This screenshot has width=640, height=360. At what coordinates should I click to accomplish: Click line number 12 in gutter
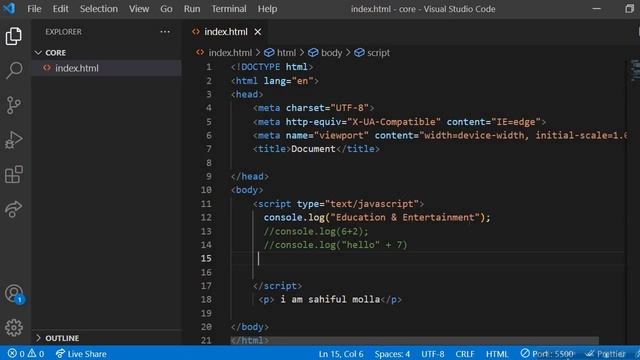pos(206,217)
